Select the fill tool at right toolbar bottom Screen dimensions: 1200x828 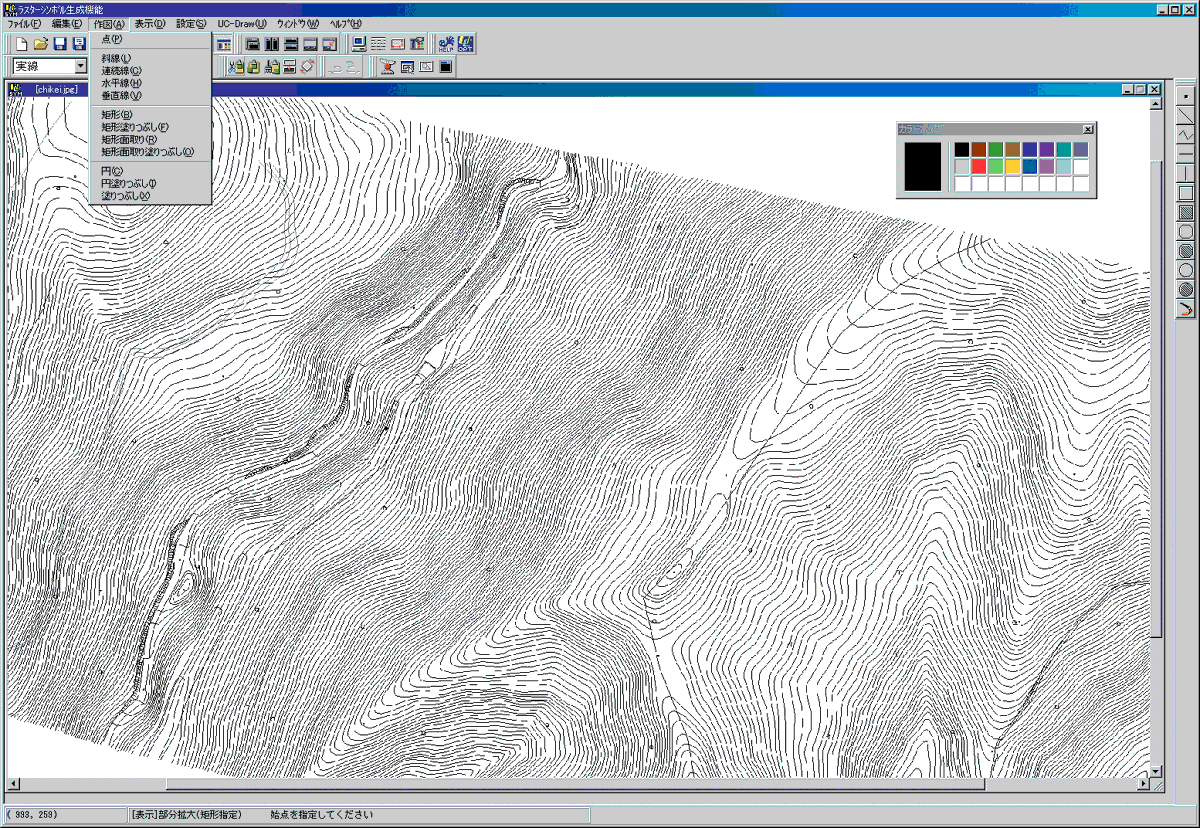1186,308
